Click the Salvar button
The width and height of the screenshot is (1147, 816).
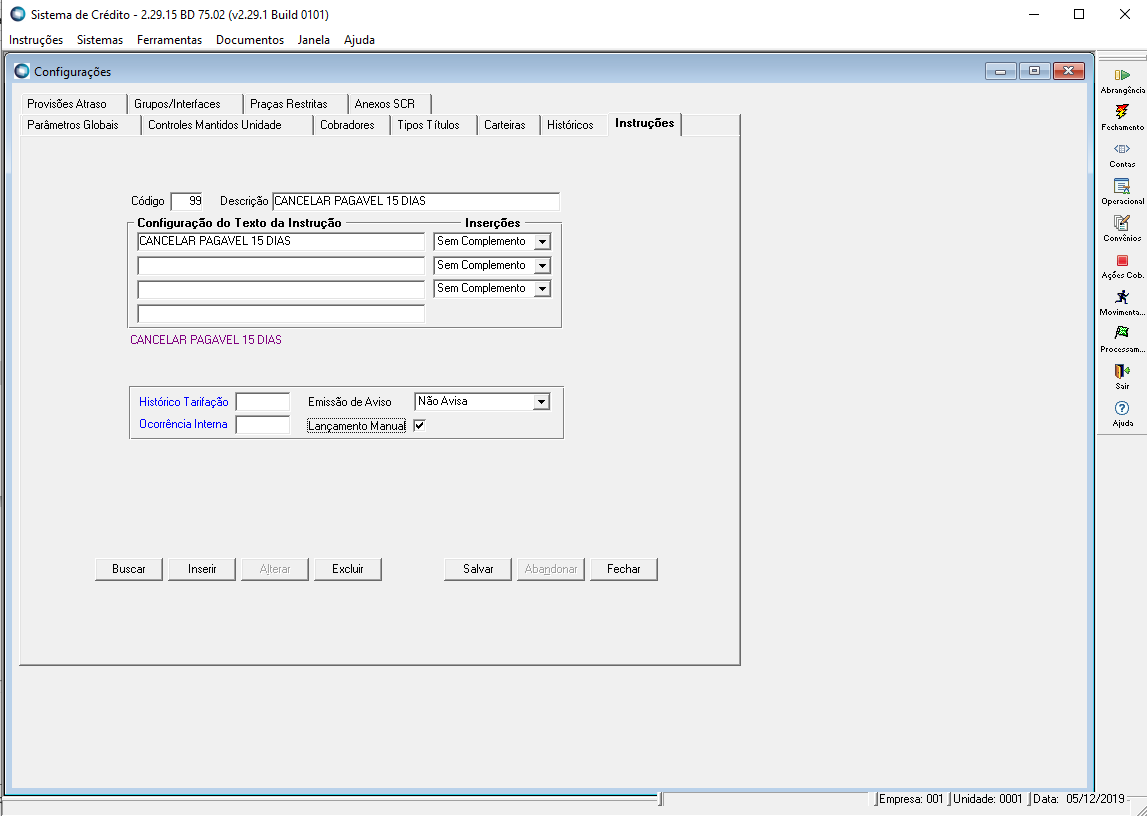point(478,569)
